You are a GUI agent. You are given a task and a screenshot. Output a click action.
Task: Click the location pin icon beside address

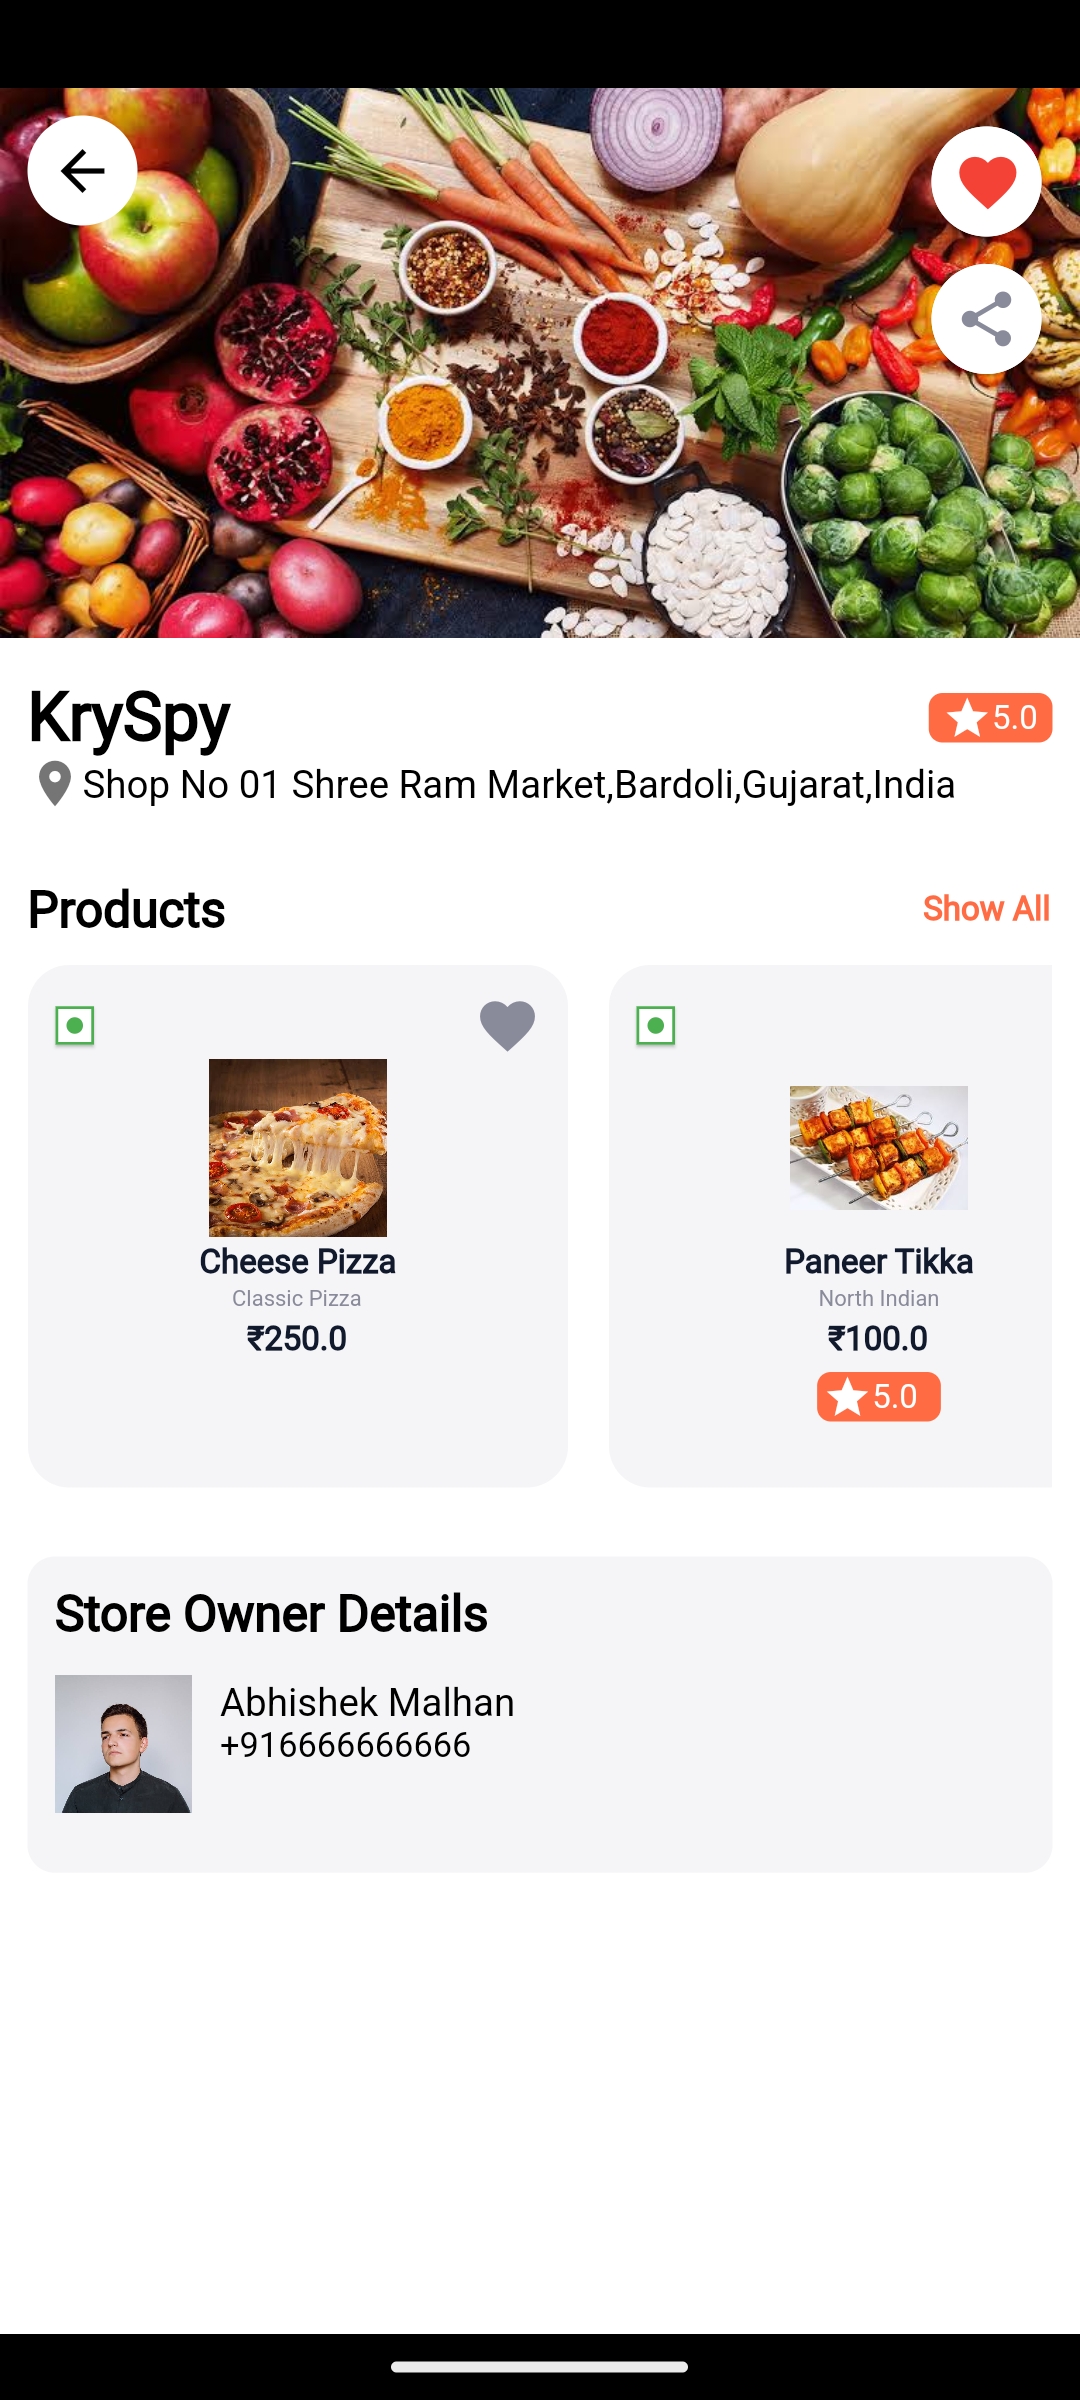54,784
